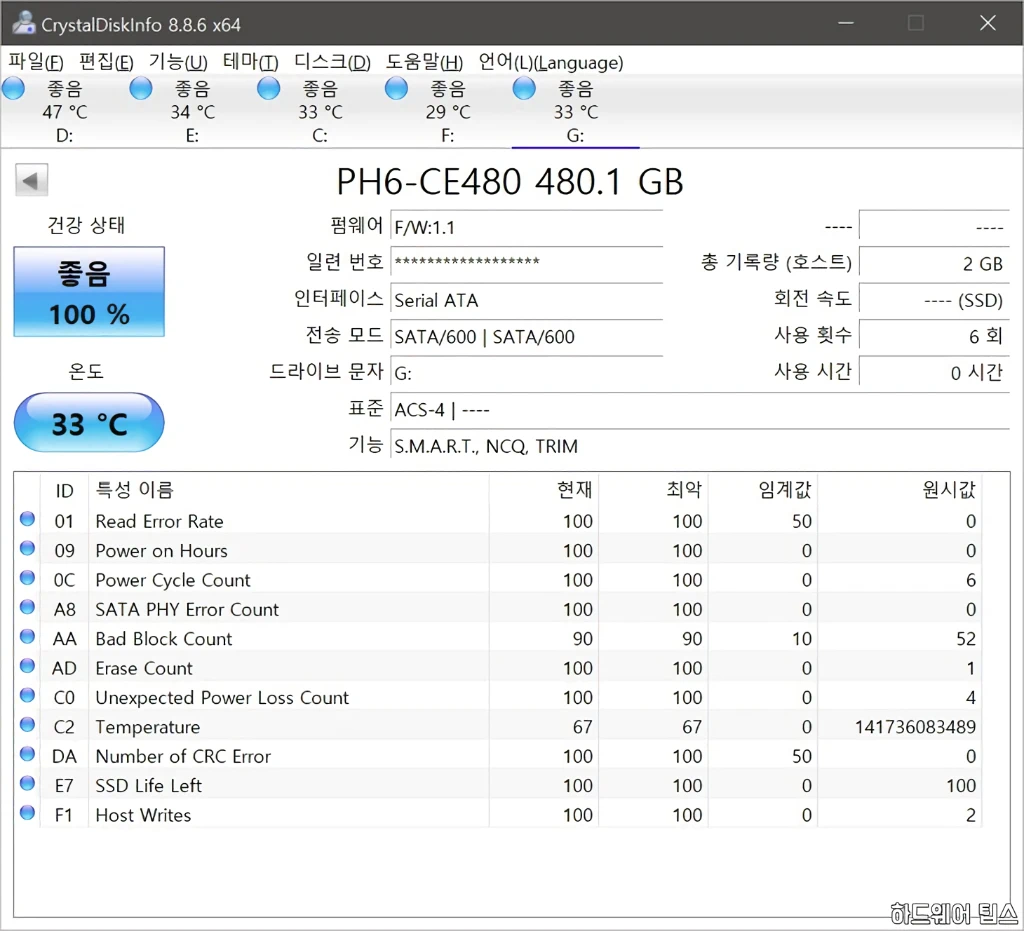Open the 디스크(D) menu
The image size is (1024, 931).
click(x=332, y=62)
